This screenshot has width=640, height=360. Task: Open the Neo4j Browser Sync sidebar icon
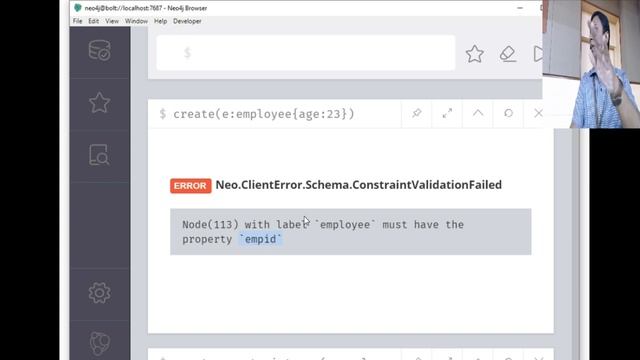click(x=100, y=344)
